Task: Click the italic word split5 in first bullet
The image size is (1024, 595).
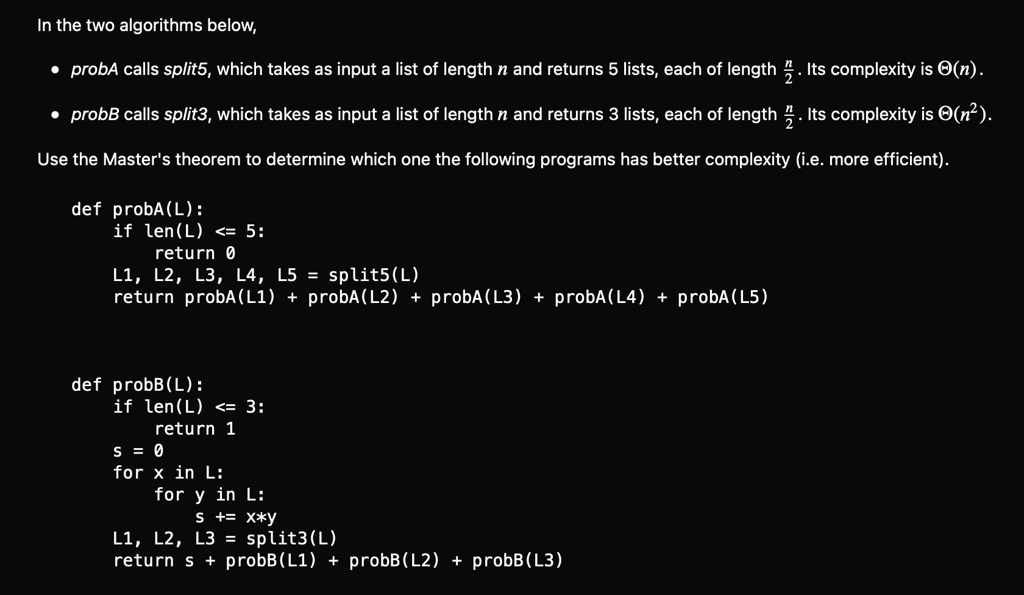Action: coord(187,69)
